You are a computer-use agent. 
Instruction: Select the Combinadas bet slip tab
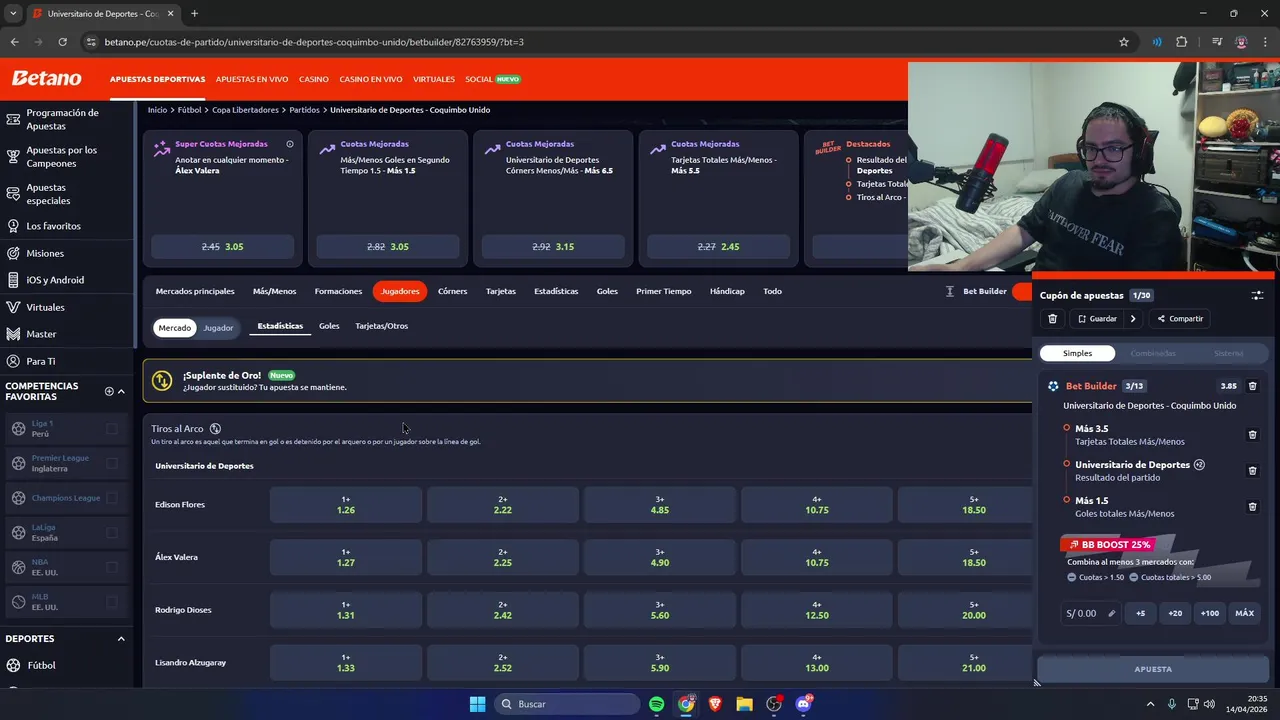(x=1153, y=353)
